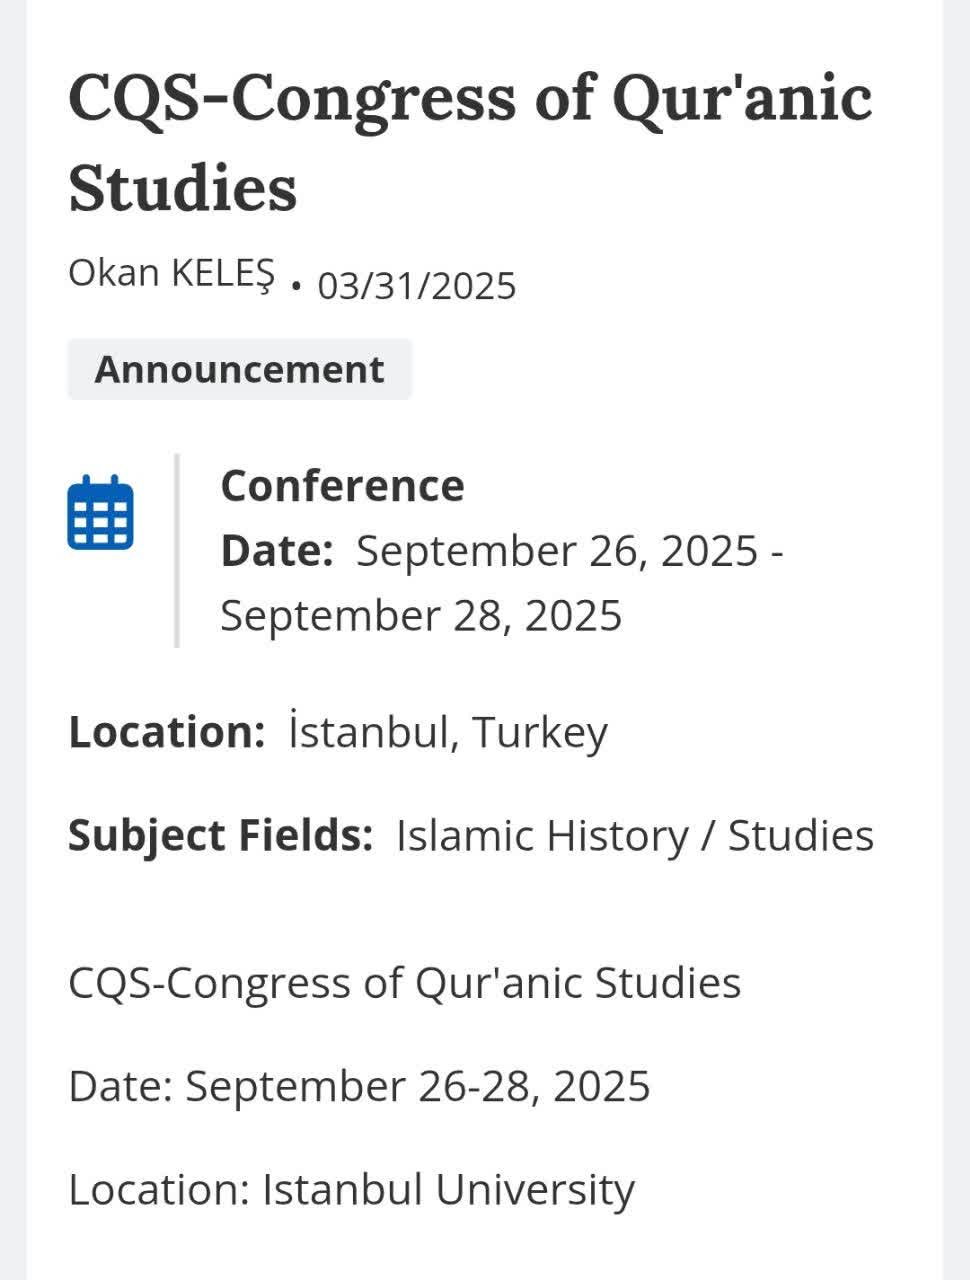Image resolution: width=970 pixels, height=1280 pixels.
Task: Open author Okan KELEŞ profile link
Action: tap(170, 272)
